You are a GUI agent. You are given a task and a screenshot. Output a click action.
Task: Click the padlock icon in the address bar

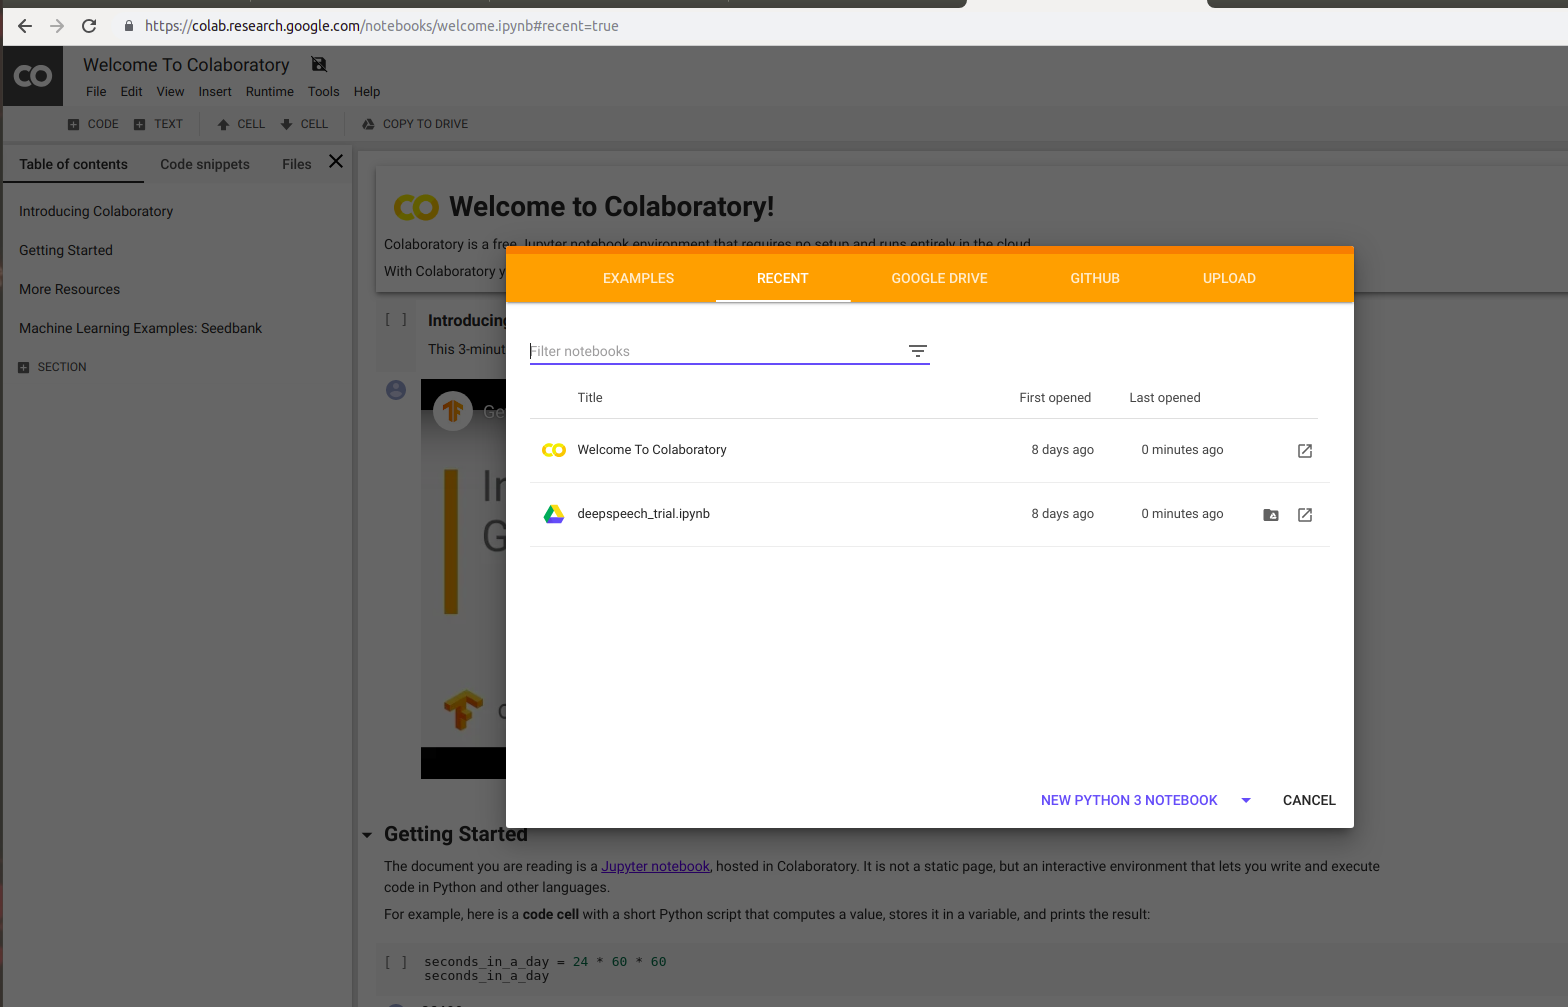click(129, 26)
